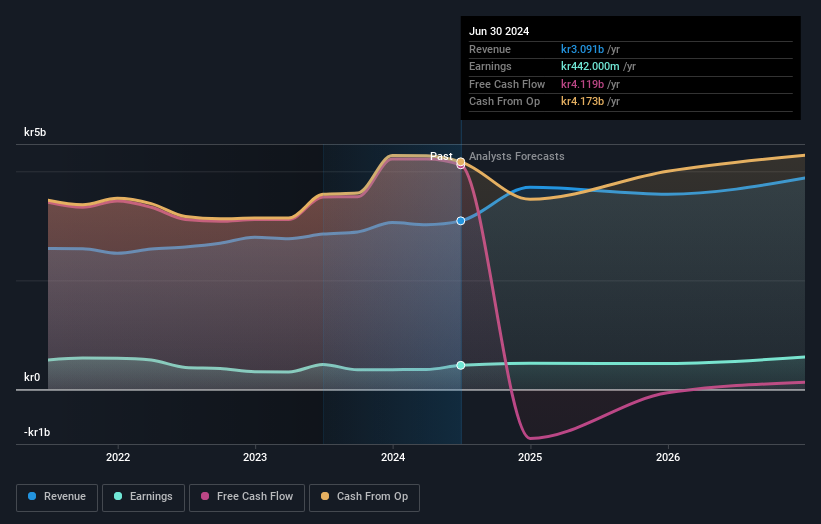This screenshot has width=821, height=524.
Task: Toggle the Cash From Op legend button
Action: (x=364, y=497)
